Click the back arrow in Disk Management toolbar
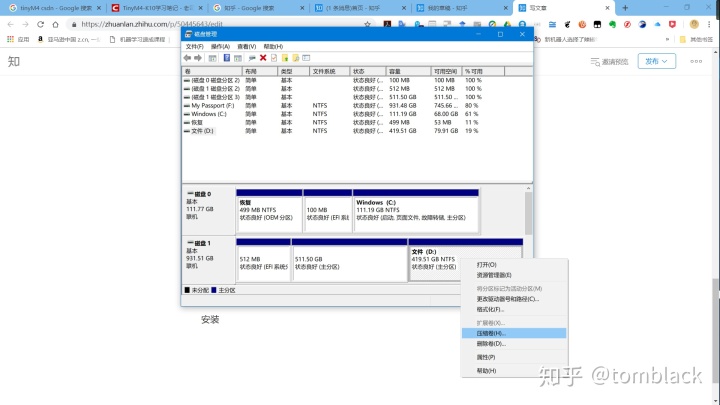 coord(187,58)
